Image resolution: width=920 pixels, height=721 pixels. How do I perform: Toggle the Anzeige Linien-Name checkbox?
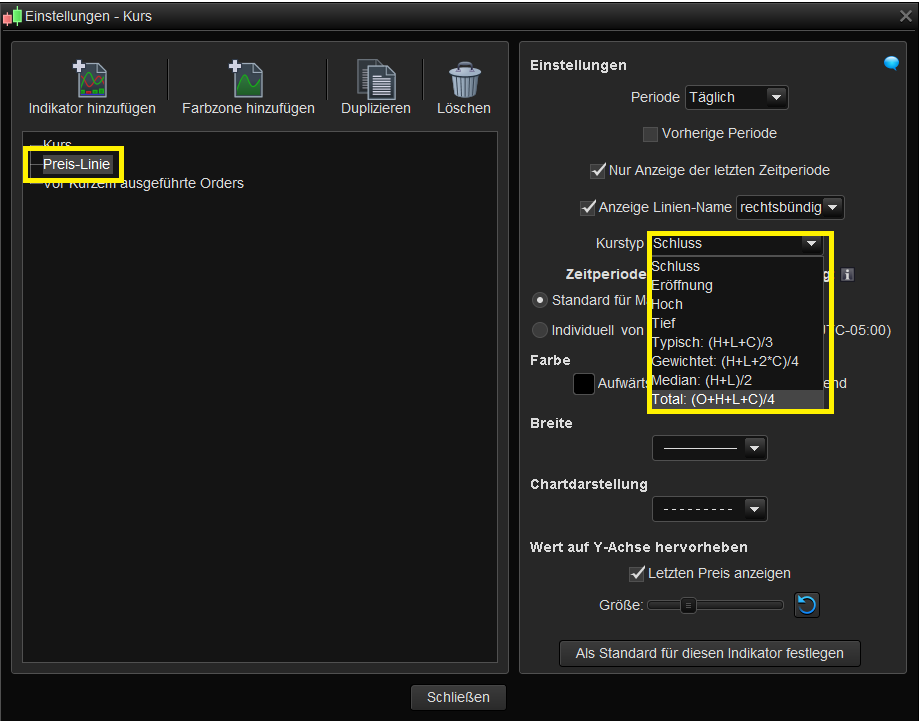coord(587,208)
